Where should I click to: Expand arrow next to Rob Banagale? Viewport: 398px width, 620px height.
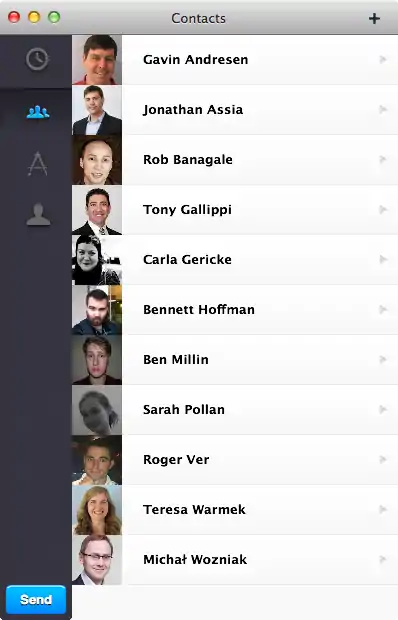[x=383, y=159]
